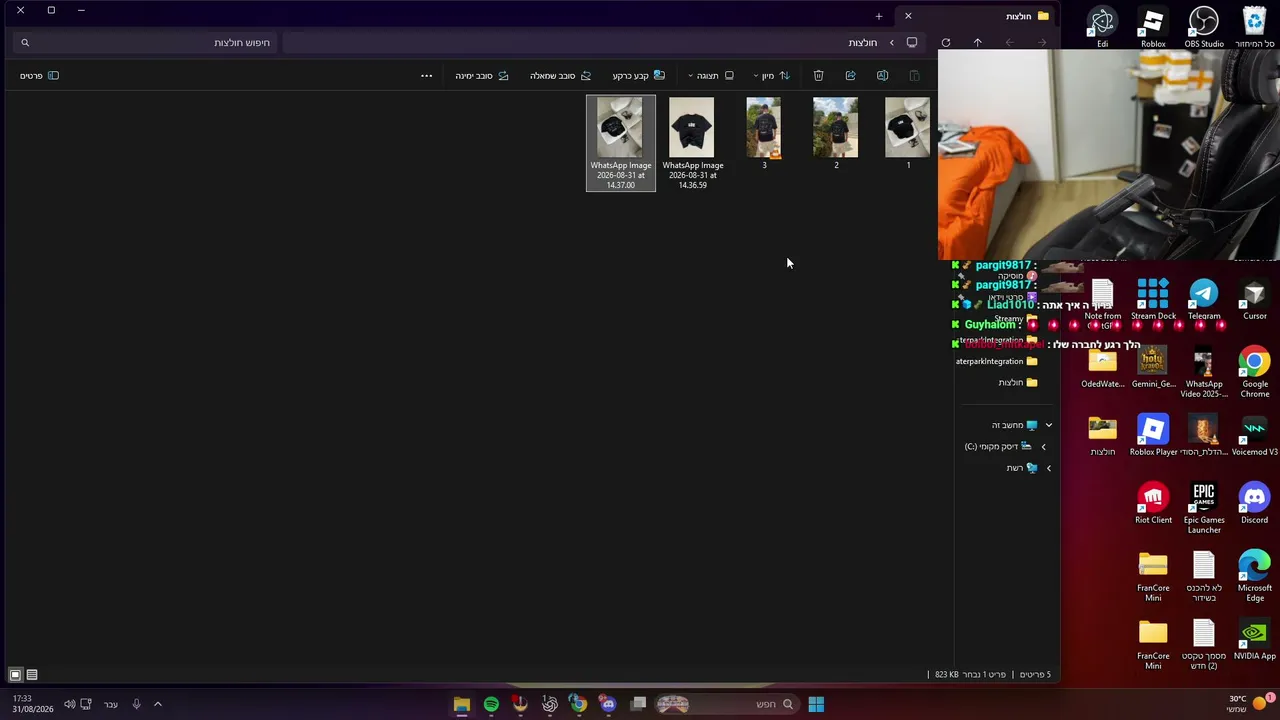Open the תצוגה view dropdown
This screenshot has height=720, width=1280.
coord(711,76)
